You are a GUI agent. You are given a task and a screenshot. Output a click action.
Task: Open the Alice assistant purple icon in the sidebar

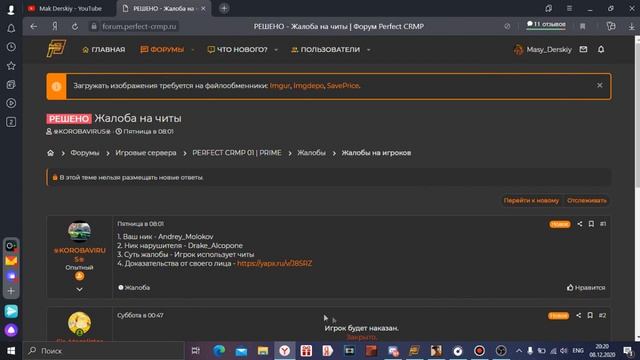11,330
